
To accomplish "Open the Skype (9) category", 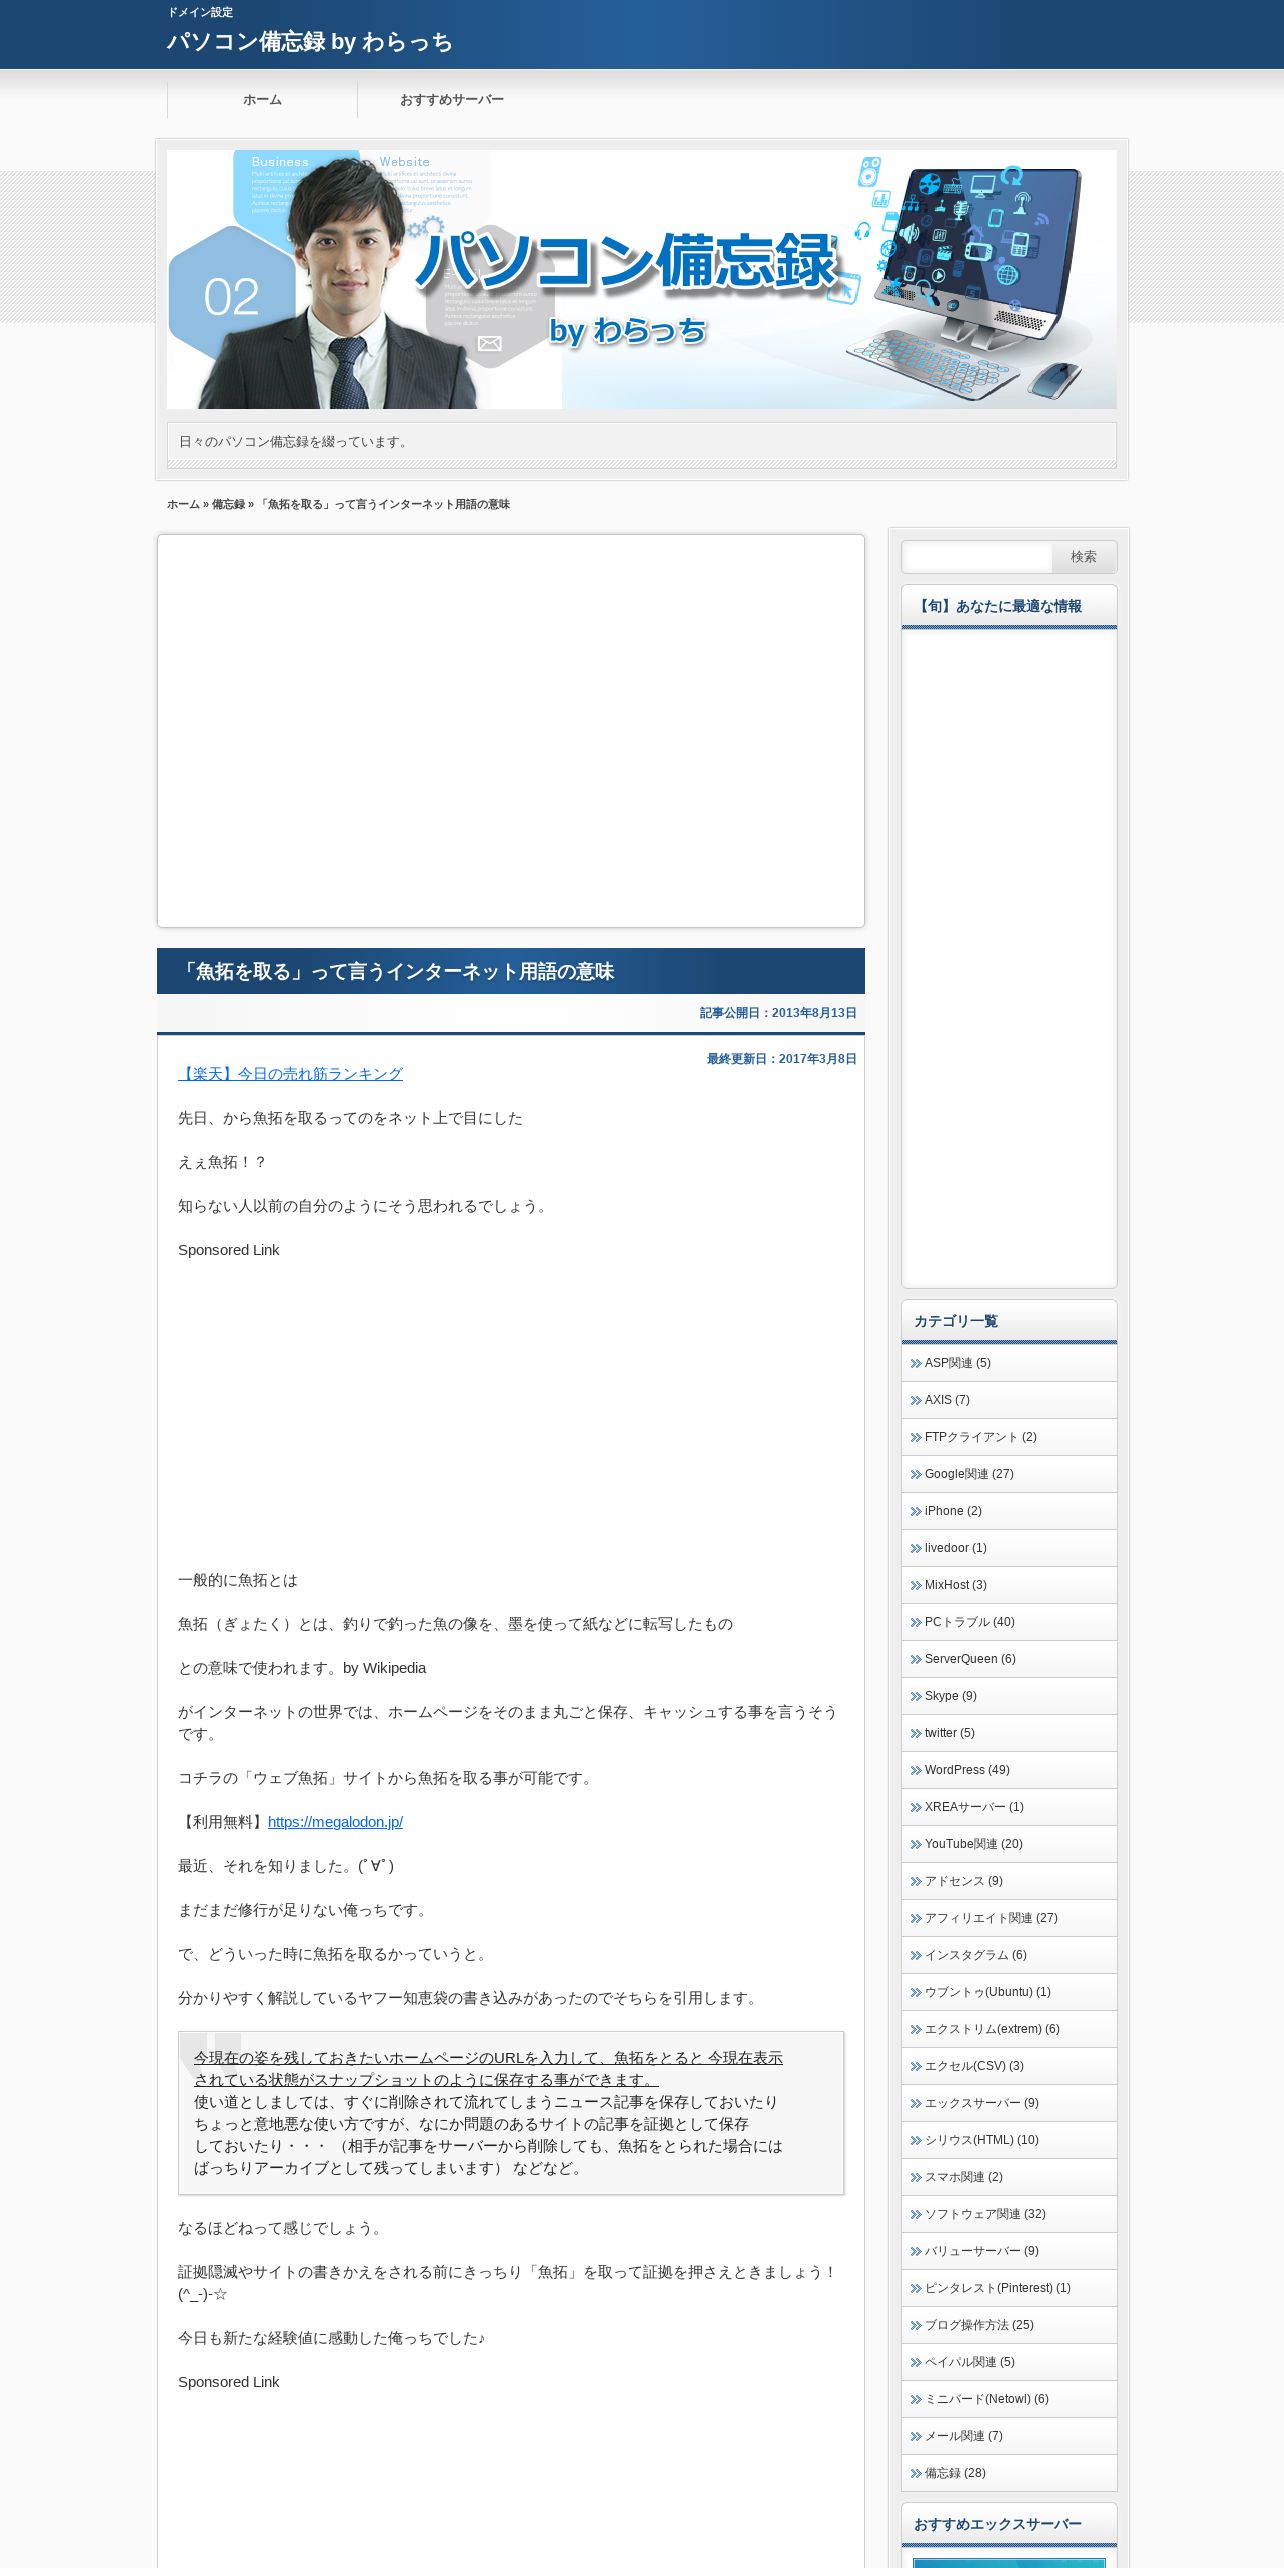I will (x=1009, y=1696).
